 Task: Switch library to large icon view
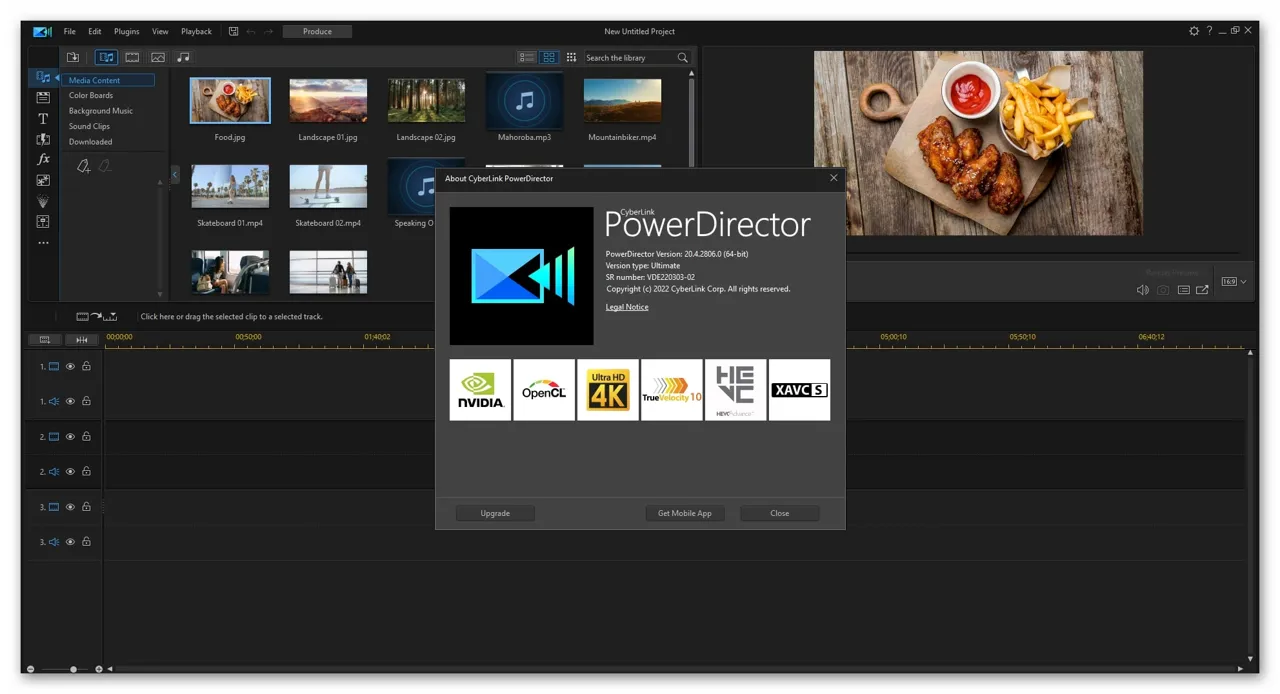pyautogui.click(x=549, y=58)
